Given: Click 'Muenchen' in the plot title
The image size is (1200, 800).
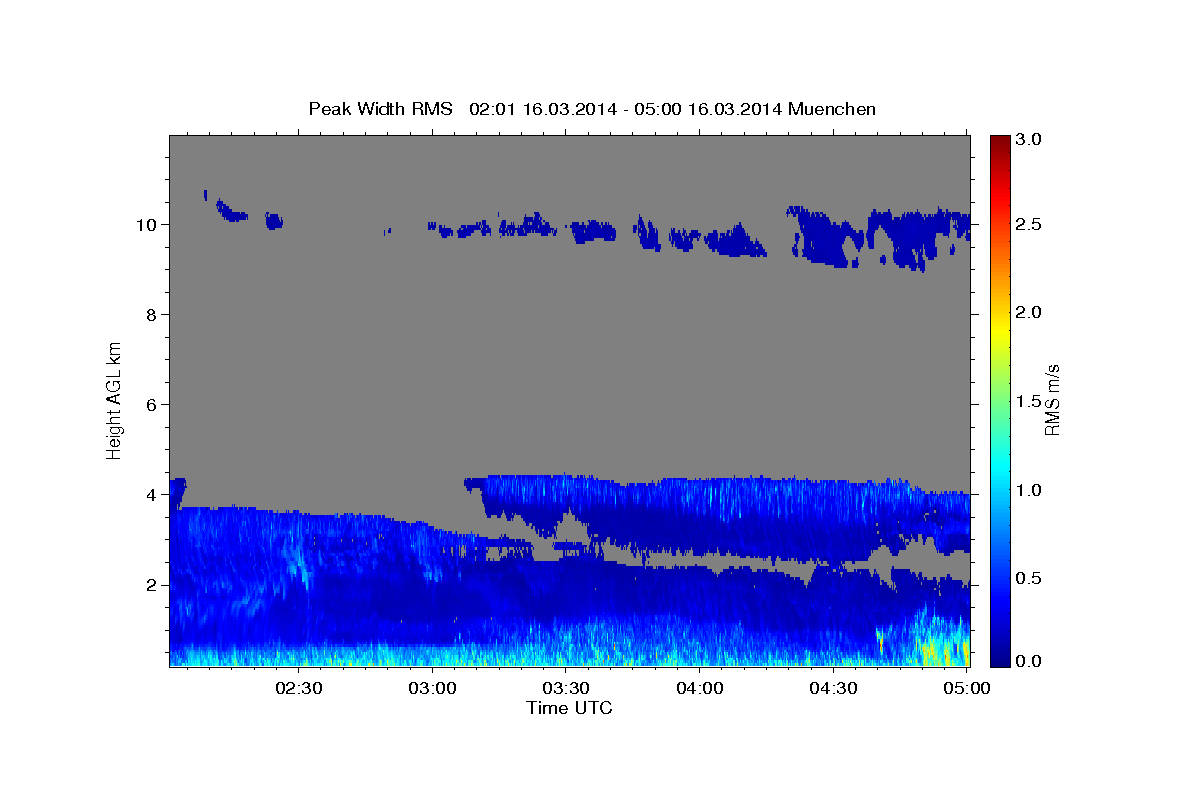Looking at the screenshot, I should pyautogui.click(x=832, y=108).
